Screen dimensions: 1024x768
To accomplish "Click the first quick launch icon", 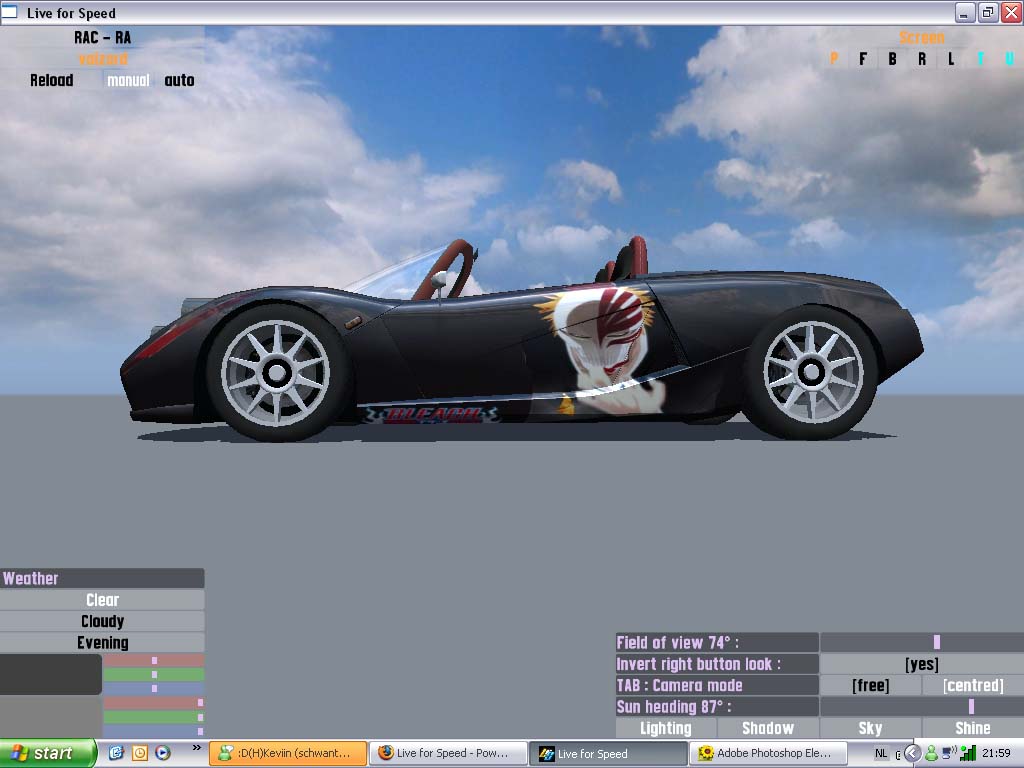I will (x=116, y=753).
